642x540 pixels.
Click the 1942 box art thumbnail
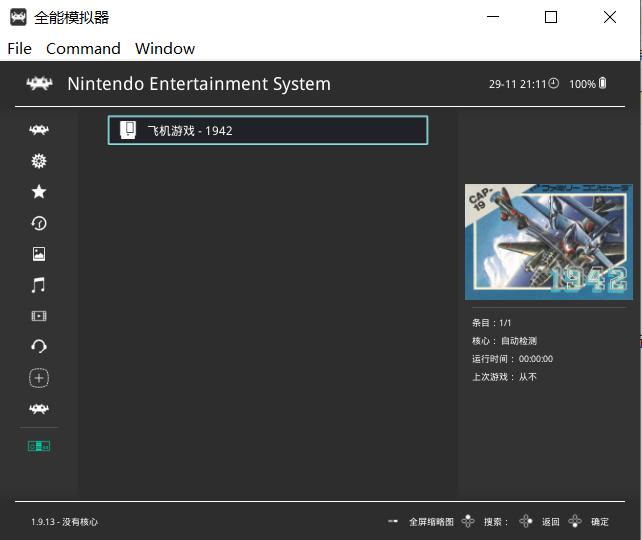tap(549, 242)
